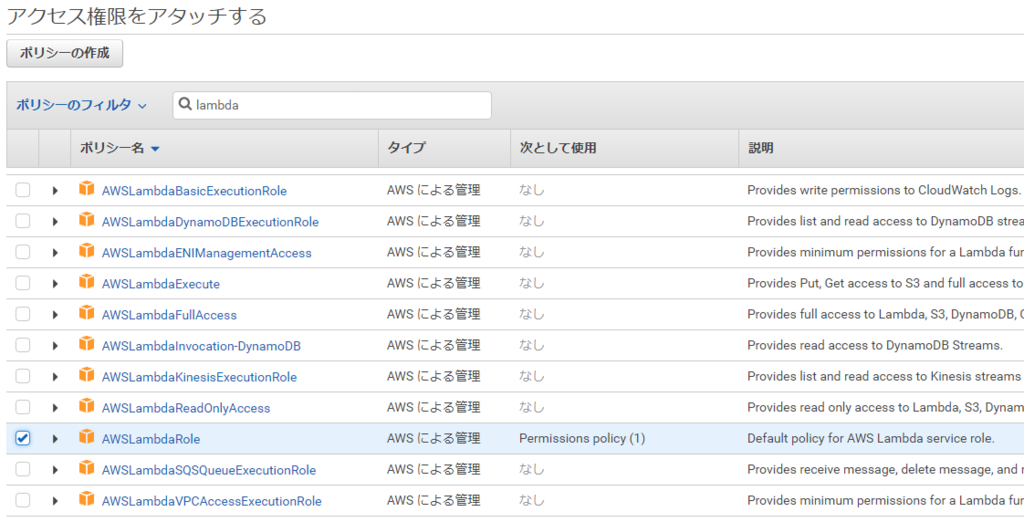Check the AWSLambdaKinesisExecutionRole checkbox

point(23,376)
